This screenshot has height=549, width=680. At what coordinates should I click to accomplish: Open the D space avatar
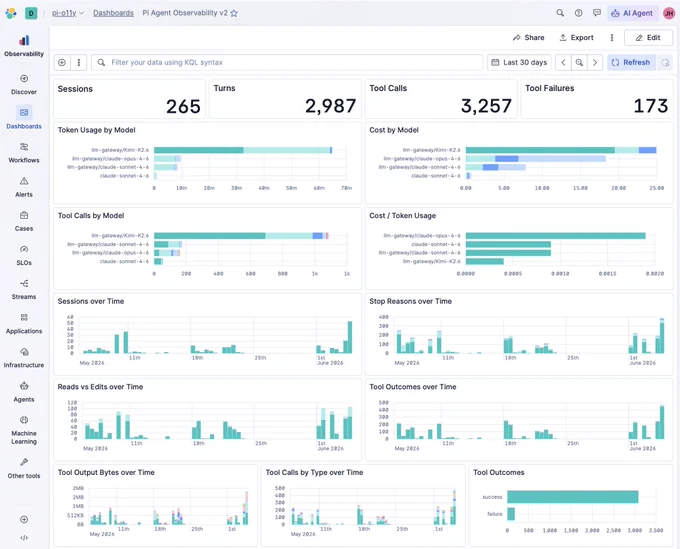[x=31, y=13]
